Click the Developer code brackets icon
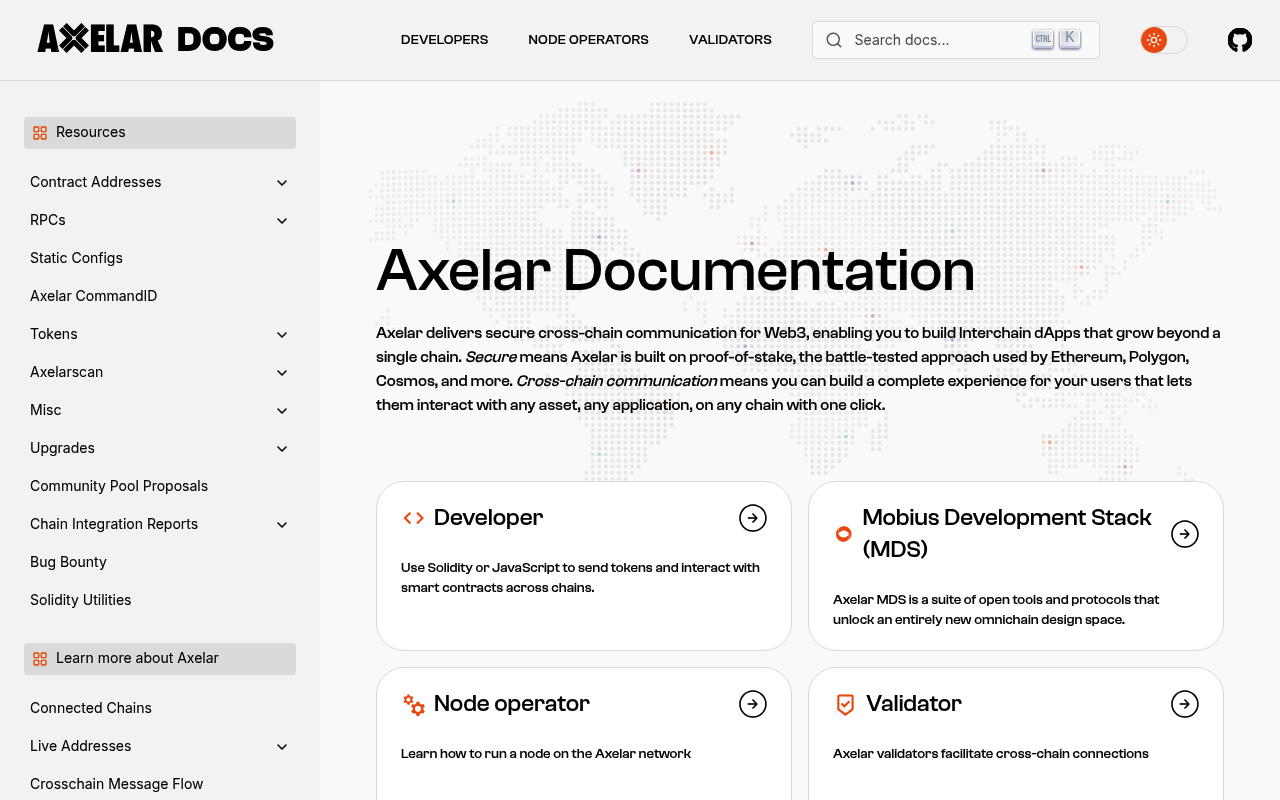The width and height of the screenshot is (1280, 800). pos(413,518)
